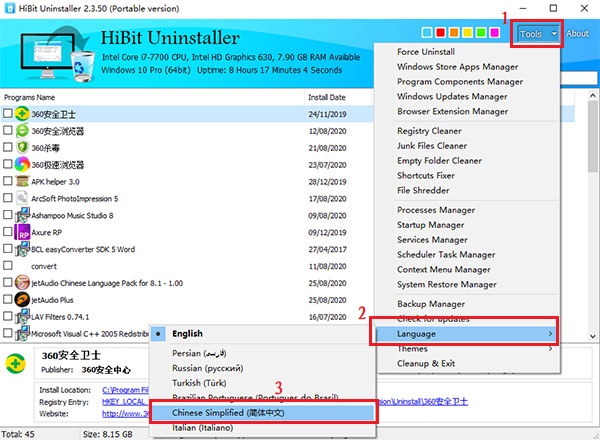Screen dimensions: 600x440
Task: Expand the Themes submenu
Action: (x=467, y=349)
